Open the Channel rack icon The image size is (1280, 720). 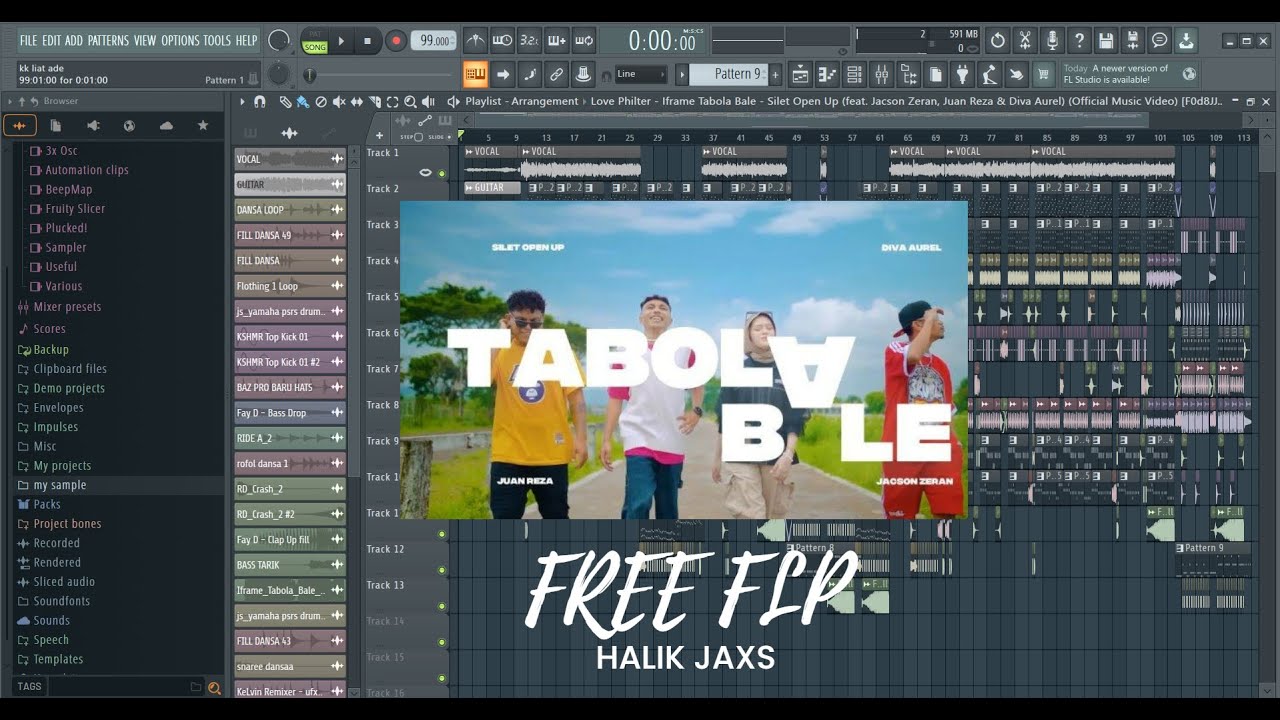pyautogui.click(x=854, y=74)
